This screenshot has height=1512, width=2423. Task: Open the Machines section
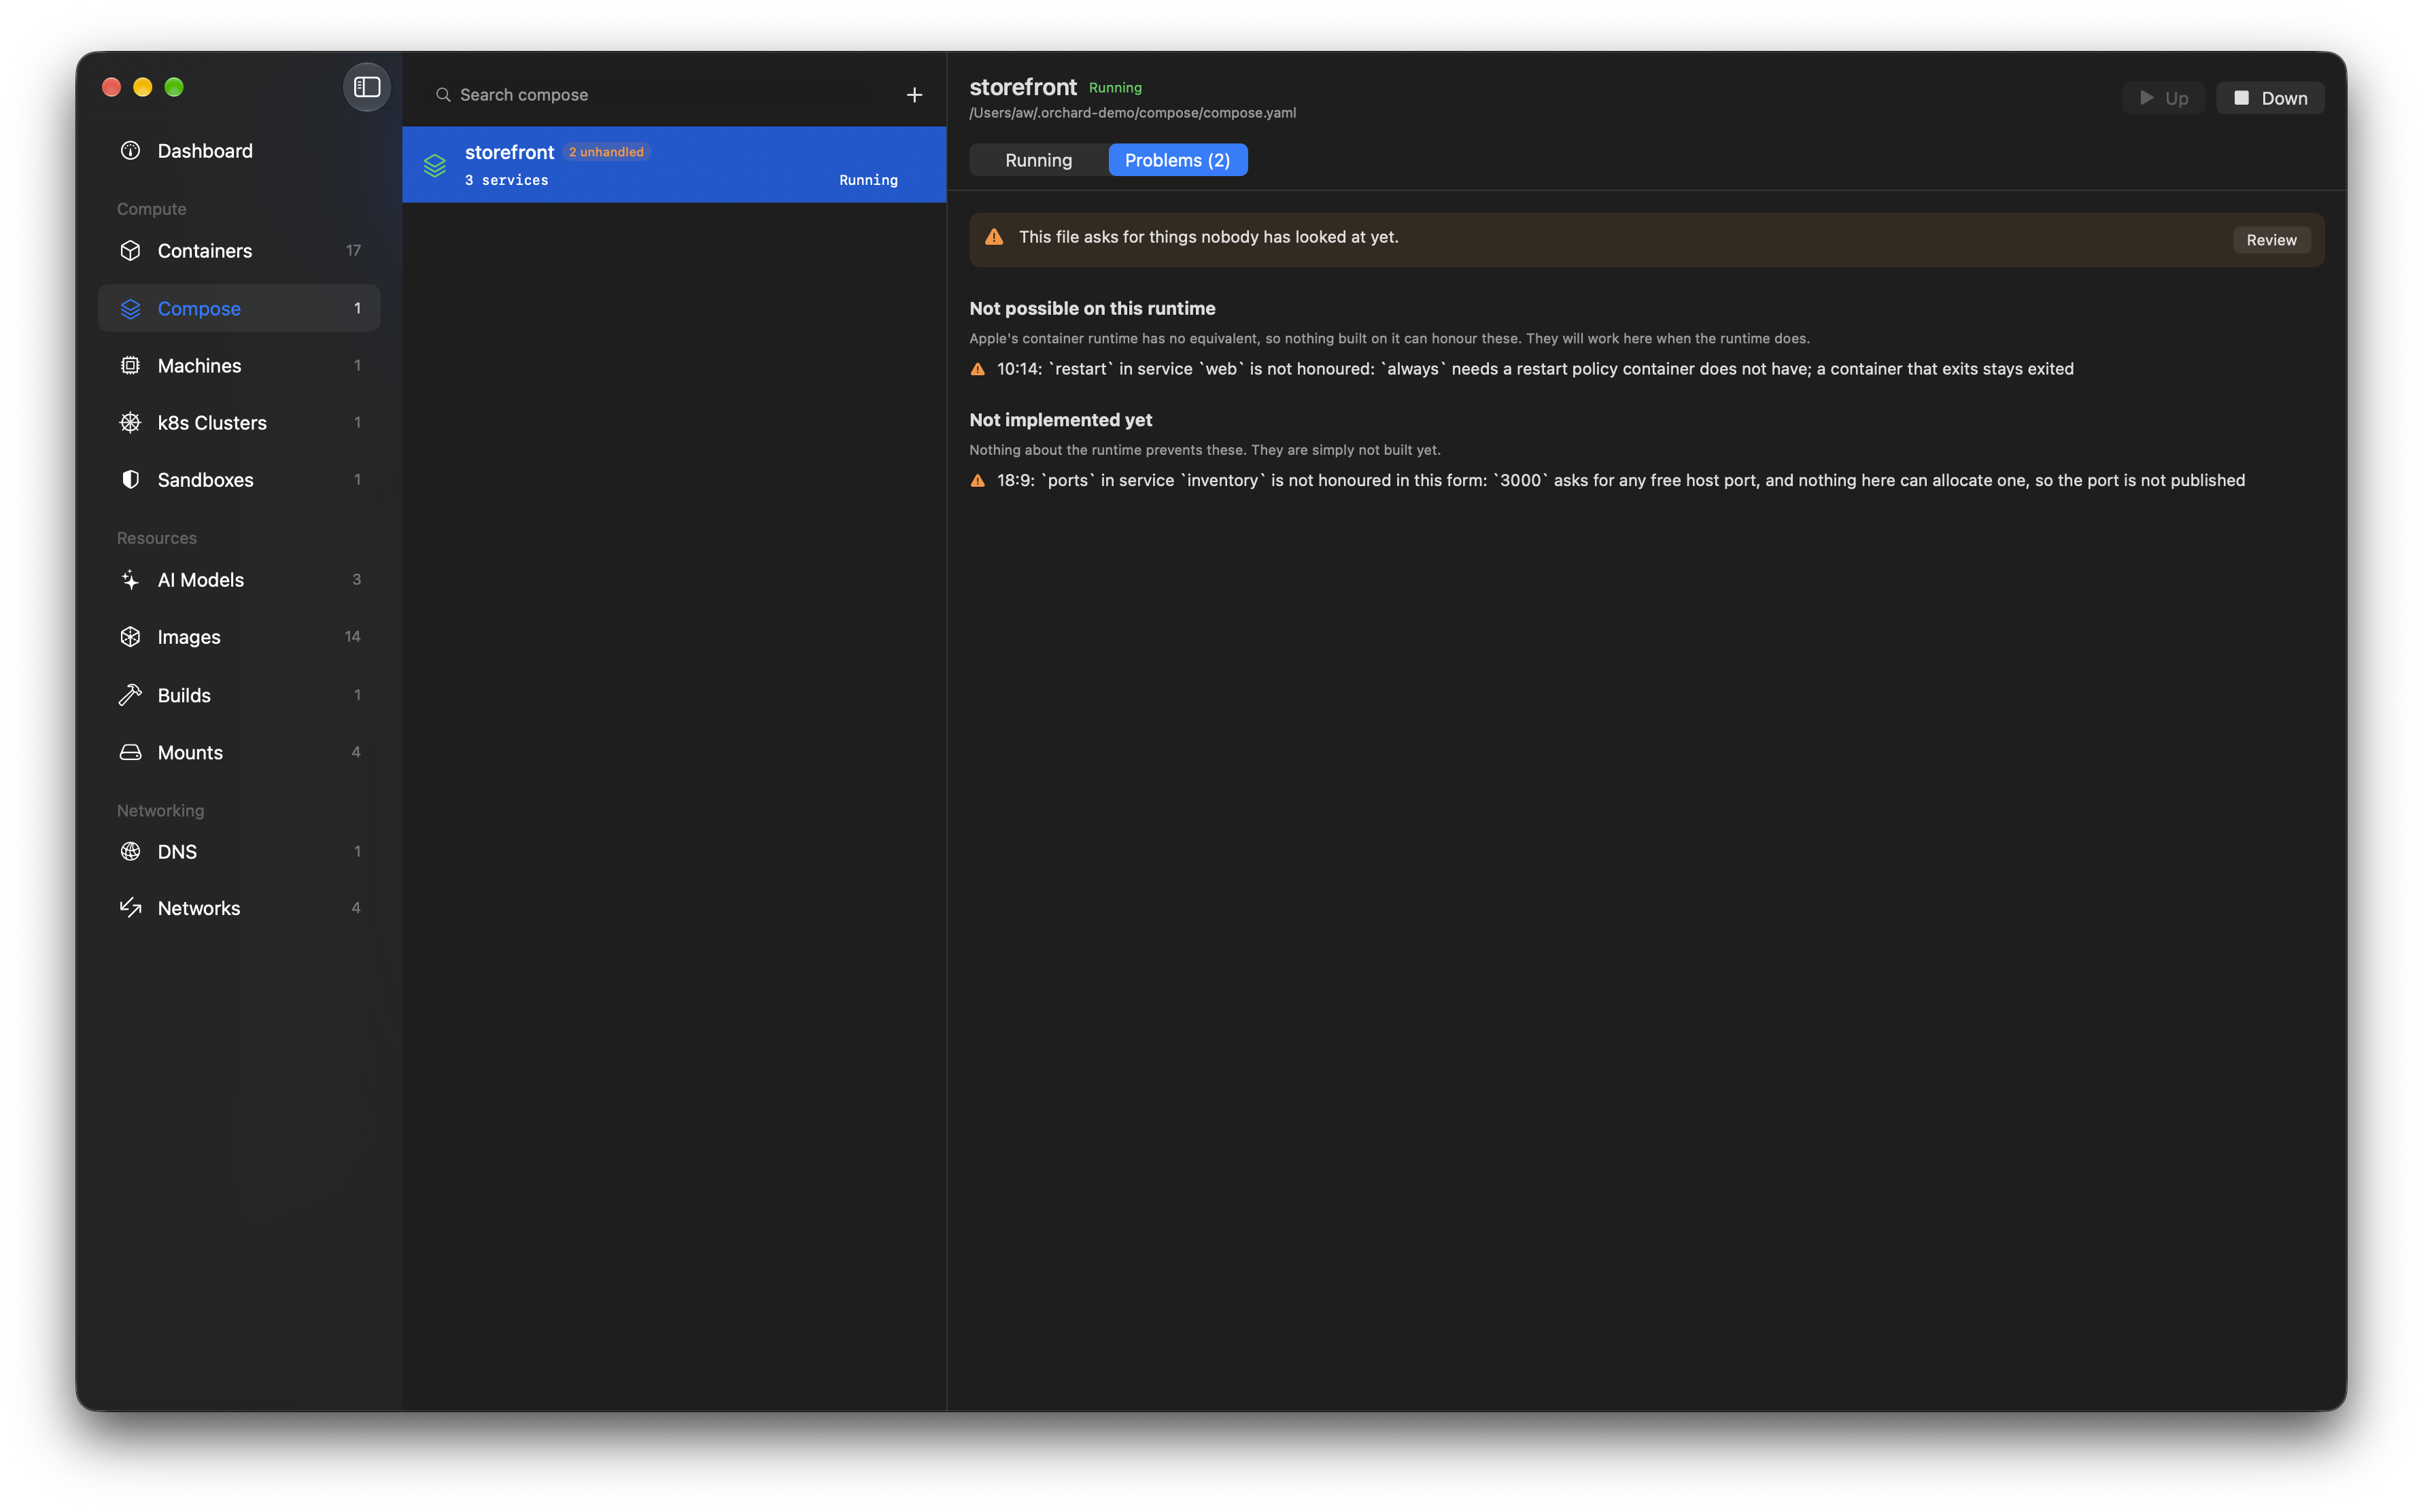[x=239, y=366]
